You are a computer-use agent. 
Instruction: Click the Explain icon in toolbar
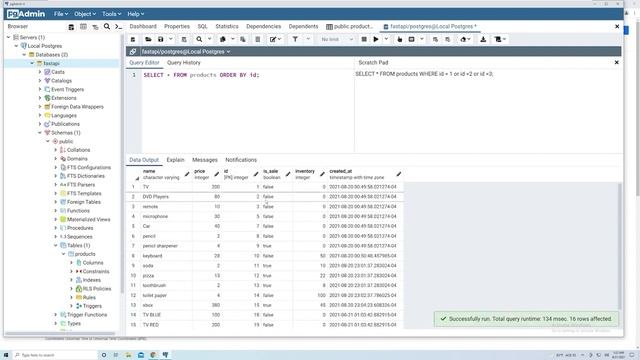tap(400, 39)
